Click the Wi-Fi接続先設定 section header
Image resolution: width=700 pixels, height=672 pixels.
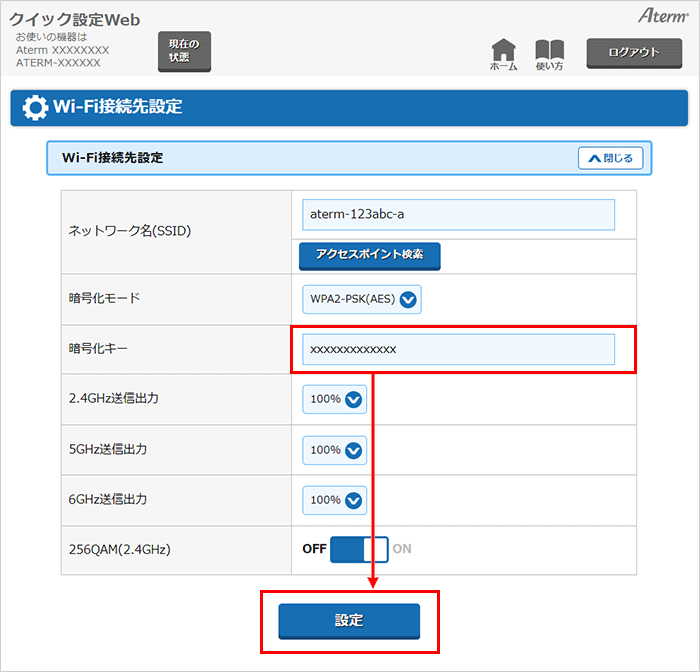(112, 158)
